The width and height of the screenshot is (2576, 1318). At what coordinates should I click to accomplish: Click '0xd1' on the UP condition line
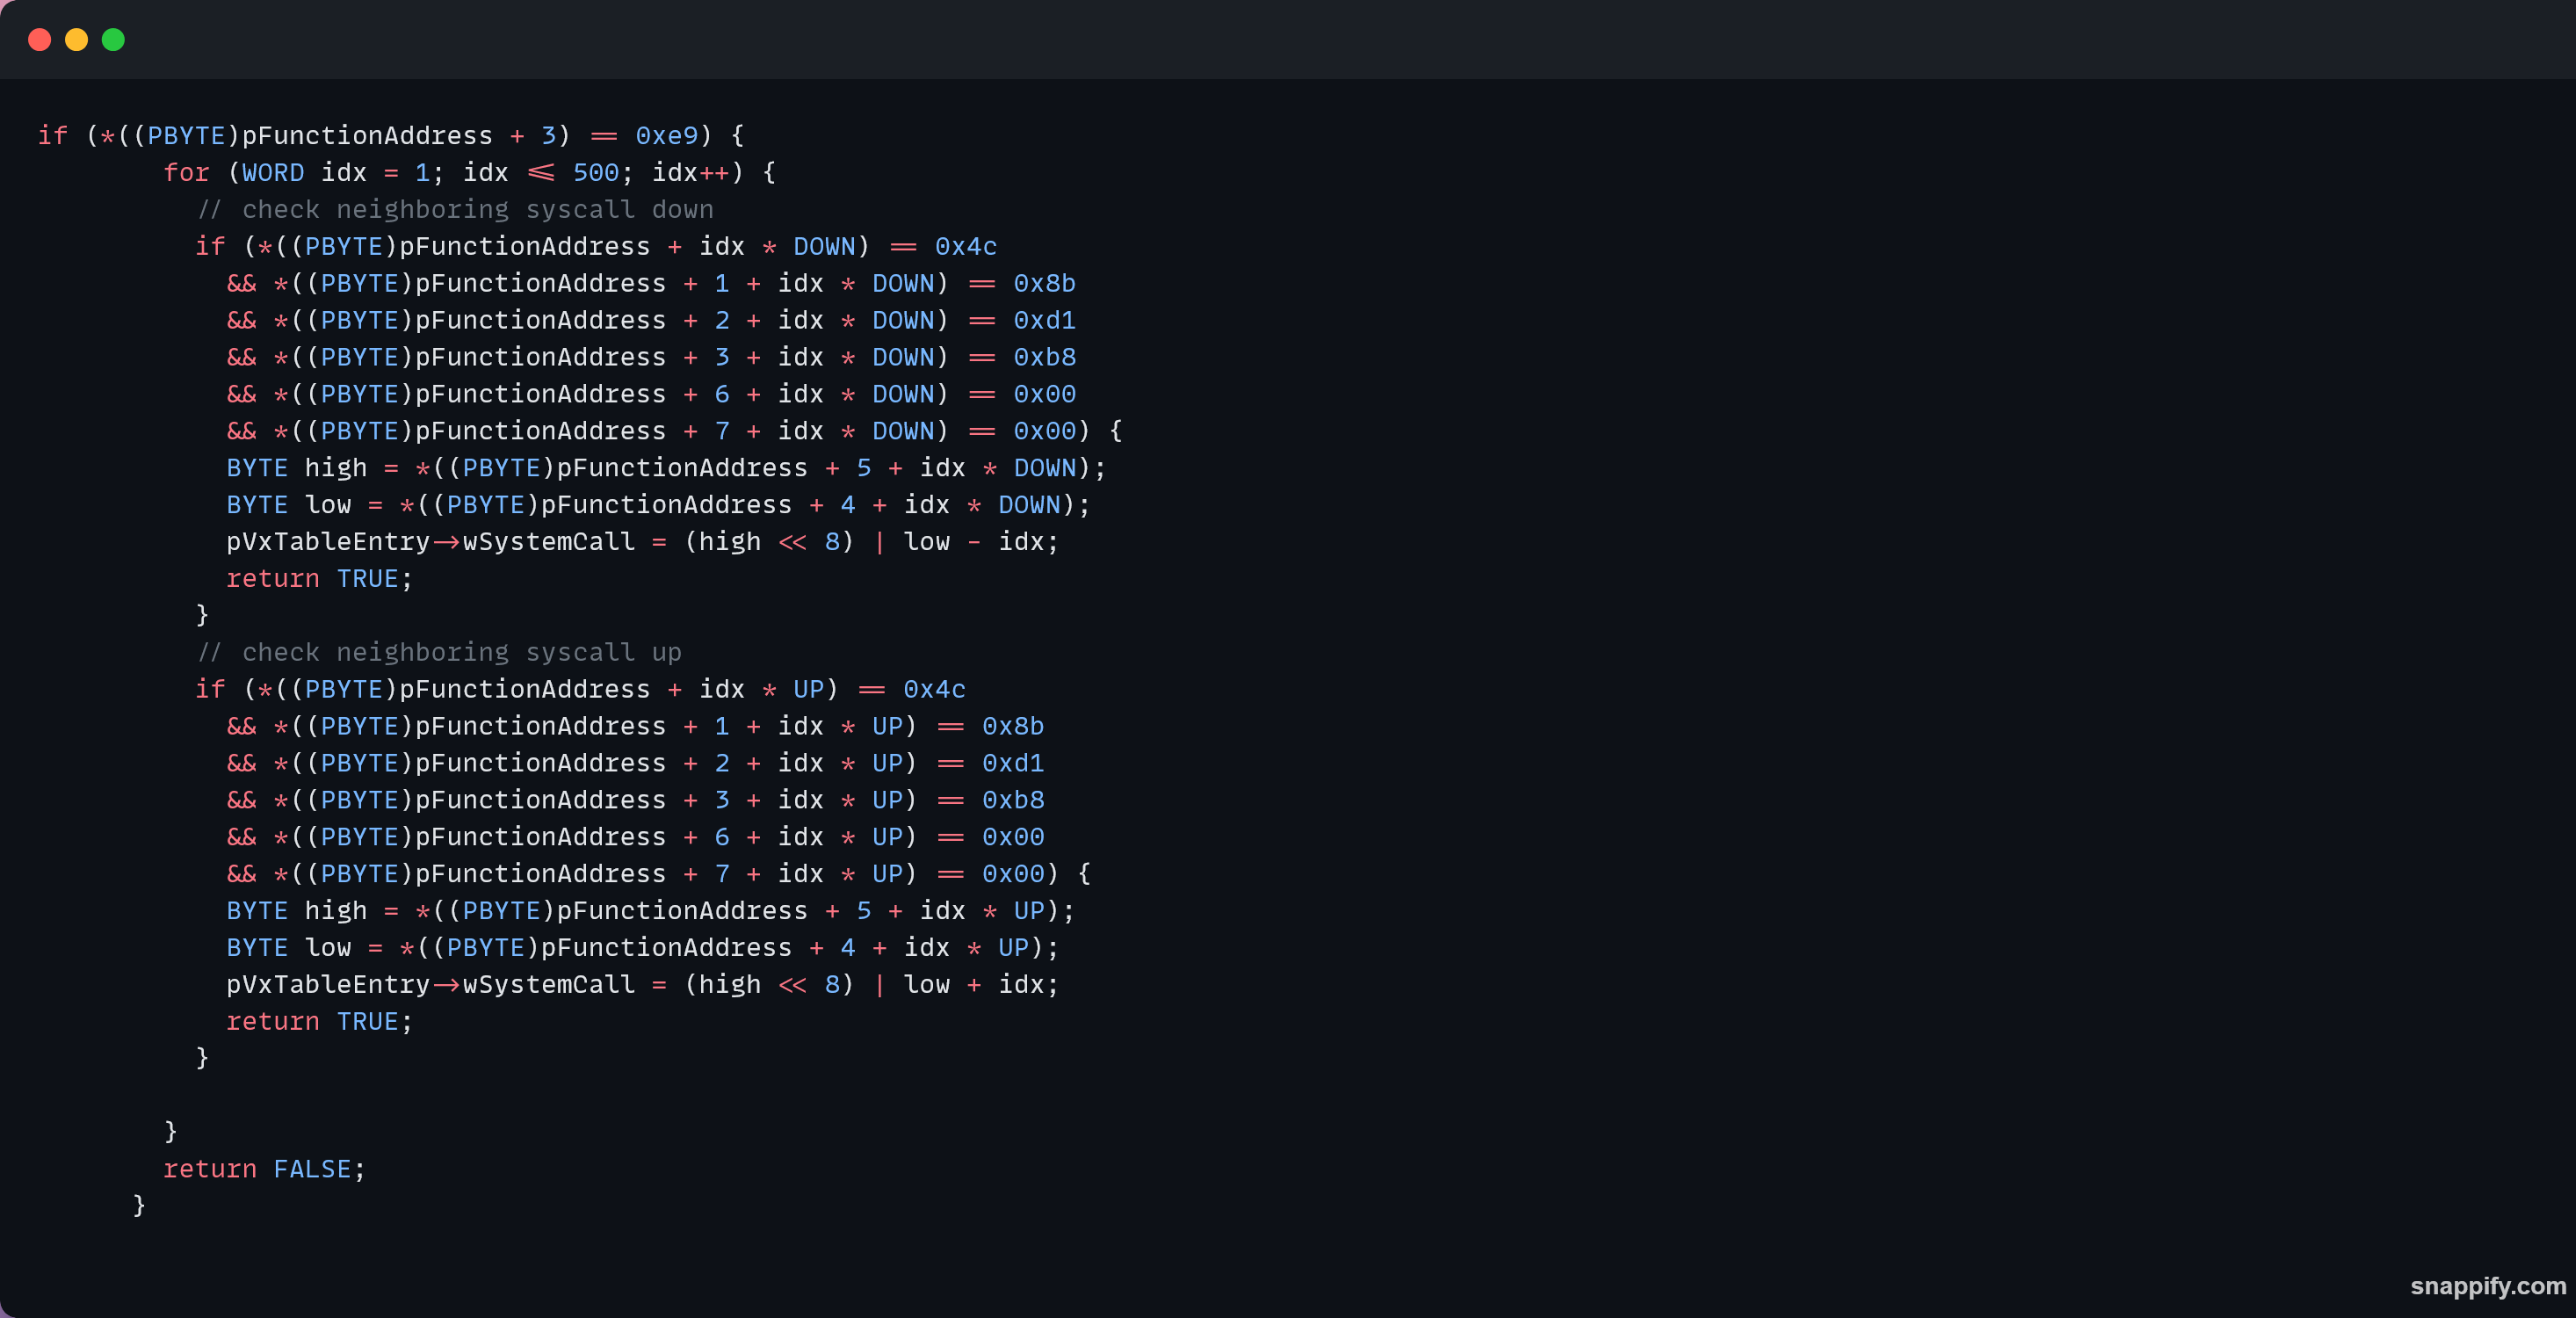coord(1013,763)
